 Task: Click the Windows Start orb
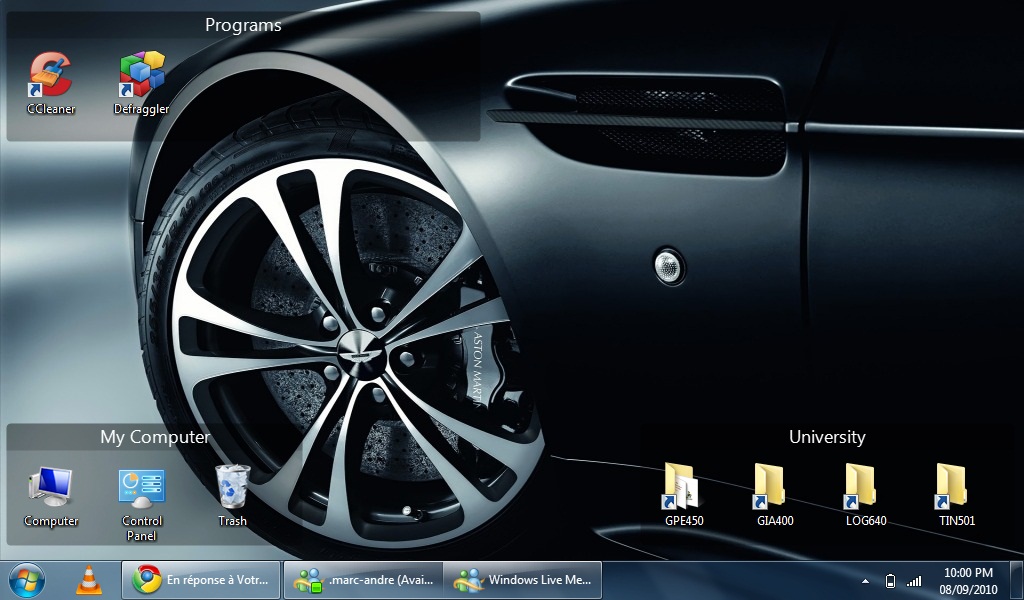[27, 580]
